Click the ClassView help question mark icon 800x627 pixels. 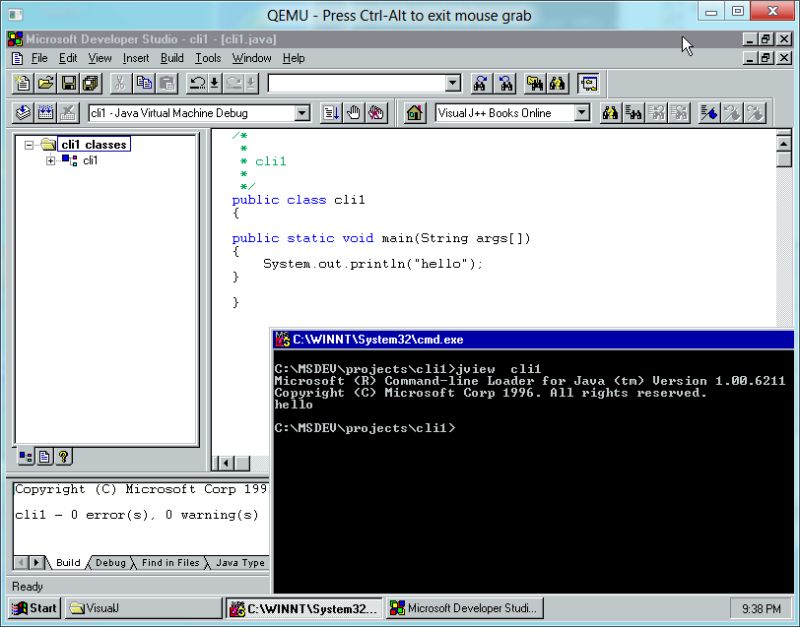[x=63, y=457]
